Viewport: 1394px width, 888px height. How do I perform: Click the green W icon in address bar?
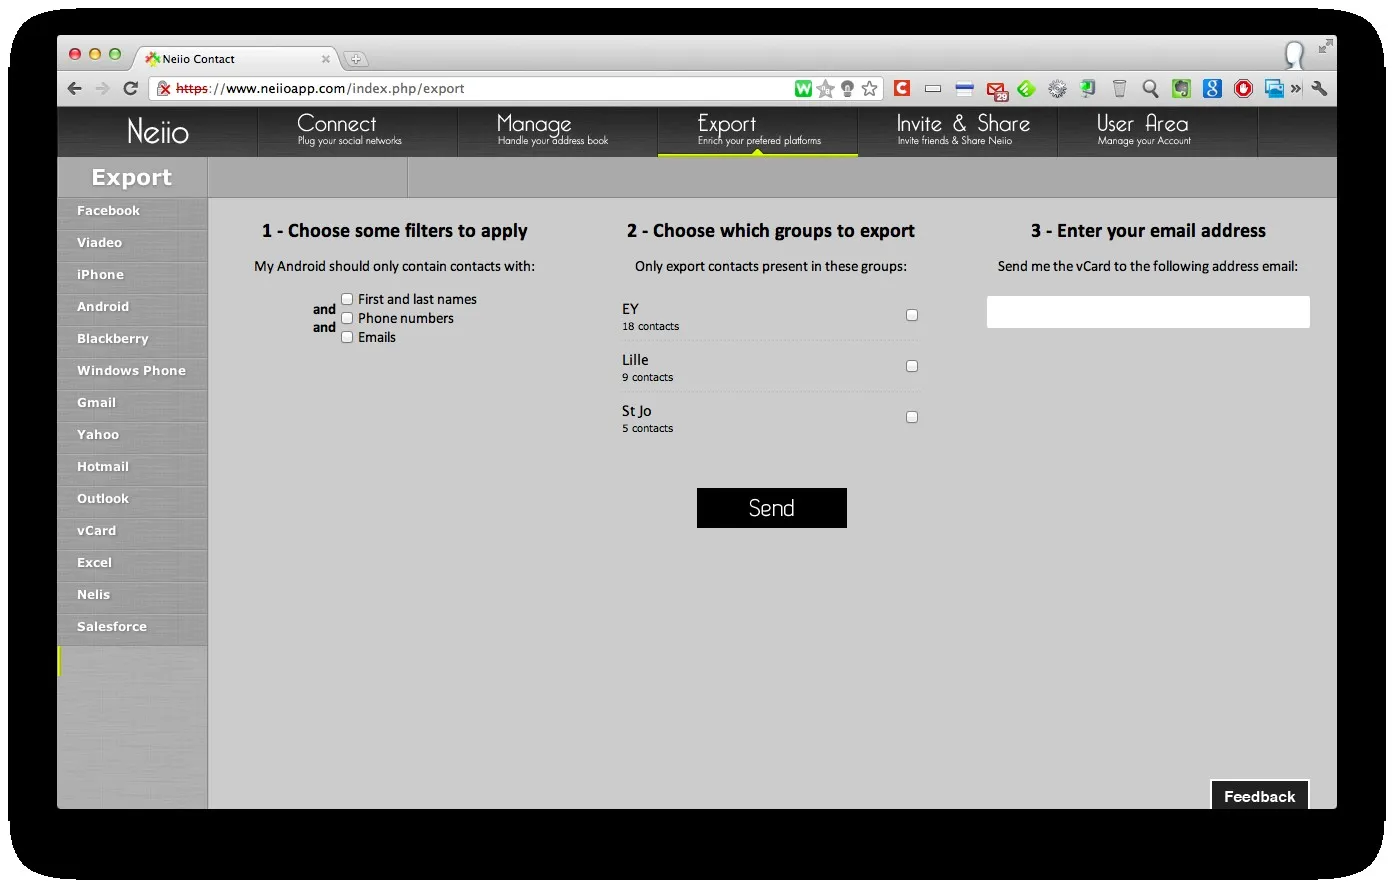click(803, 89)
